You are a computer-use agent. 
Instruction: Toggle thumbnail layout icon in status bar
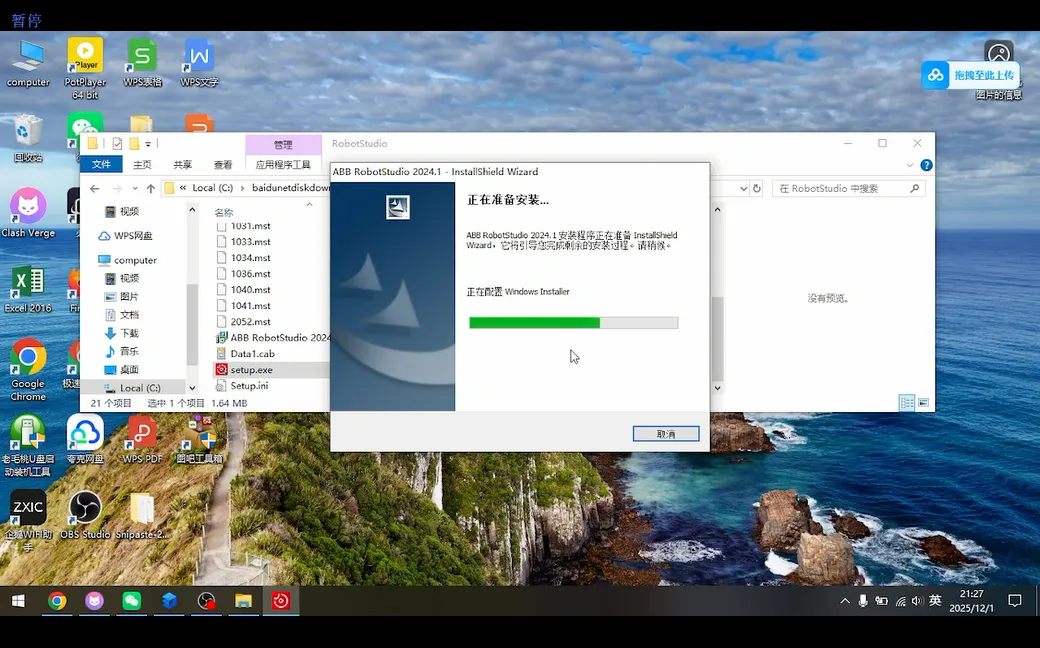[921, 403]
